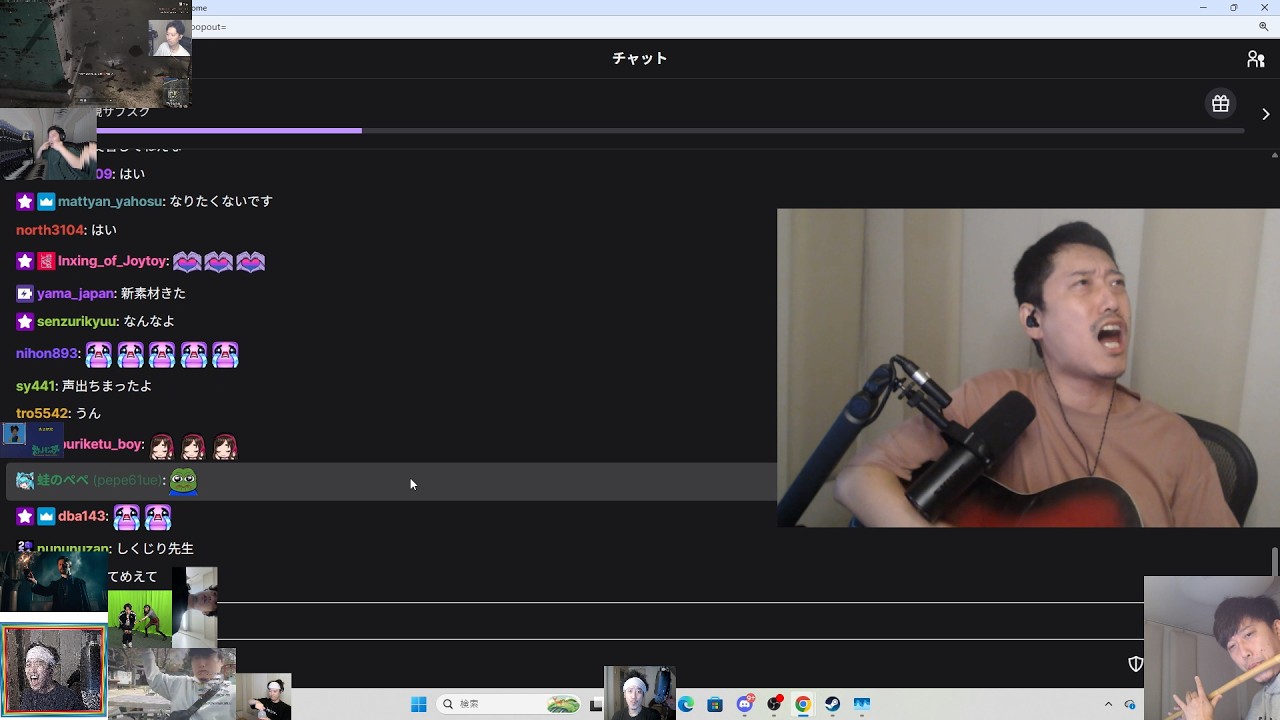
Task: Open dba143's user card
Action: point(82,517)
